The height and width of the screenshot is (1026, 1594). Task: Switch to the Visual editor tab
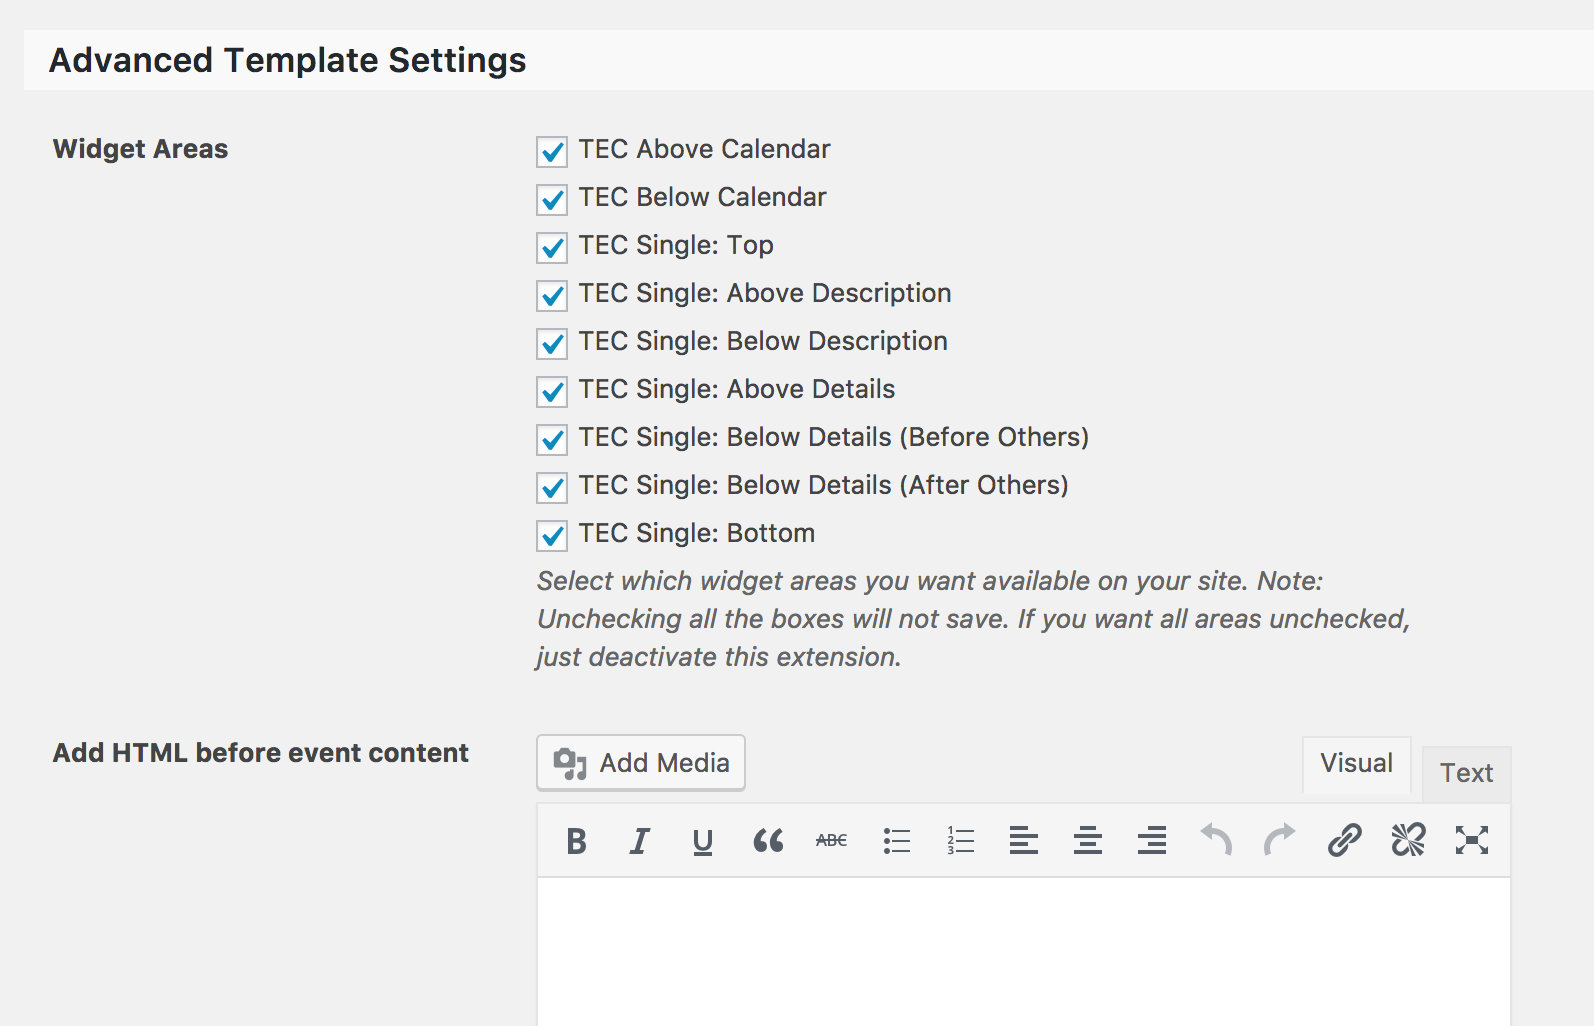click(1356, 764)
